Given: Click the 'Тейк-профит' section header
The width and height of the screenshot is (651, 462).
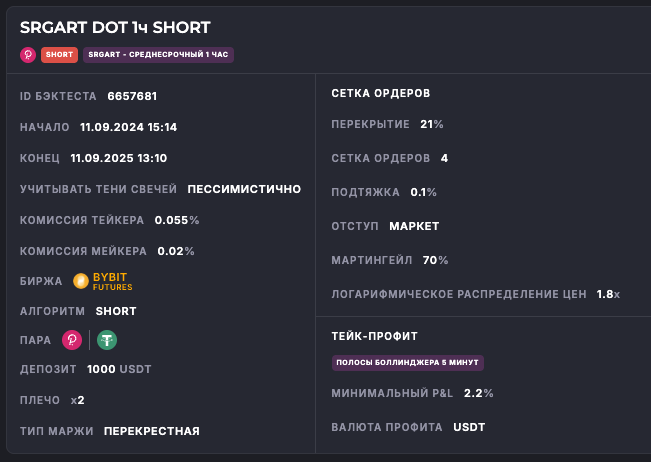Looking at the screenshot, I should click(x=374, y=336).
